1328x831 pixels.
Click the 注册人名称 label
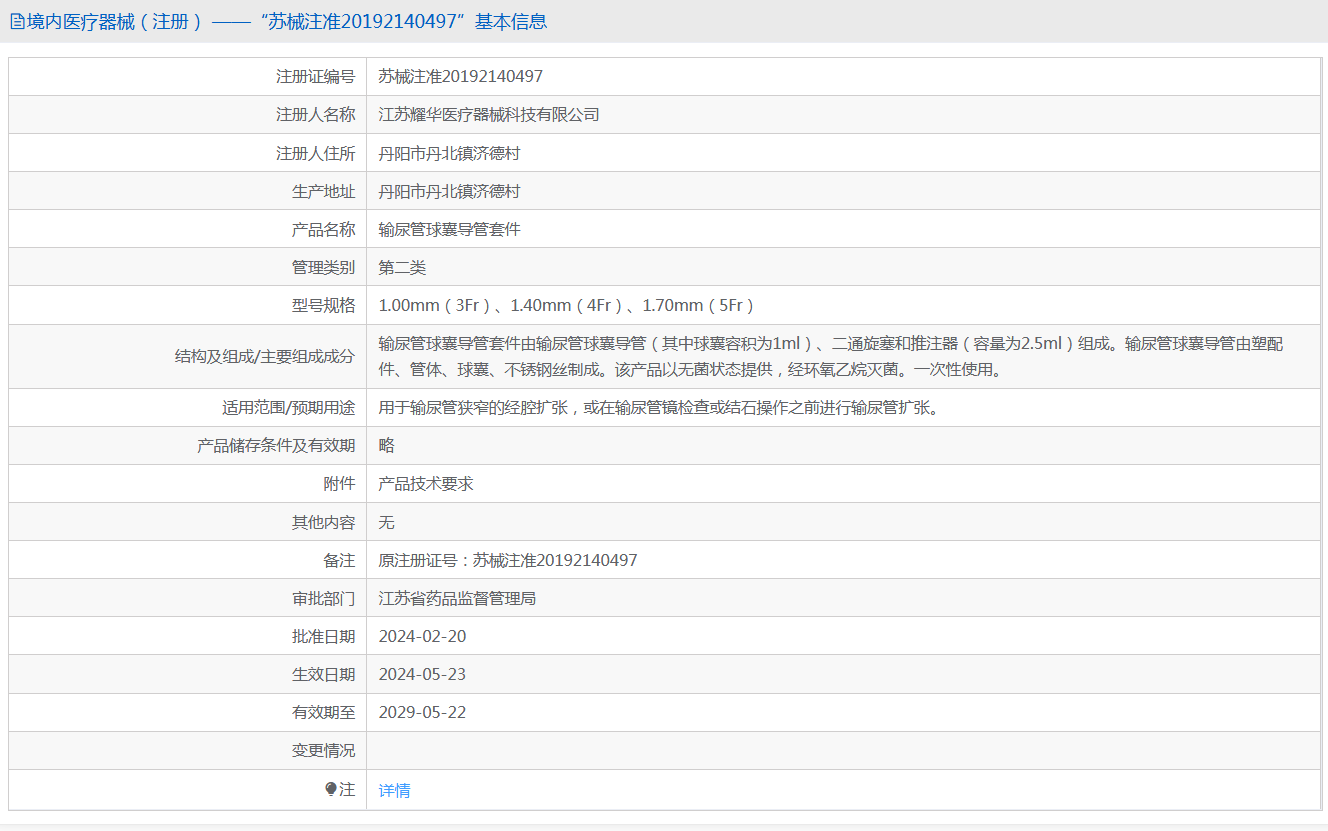click(316, 115)
